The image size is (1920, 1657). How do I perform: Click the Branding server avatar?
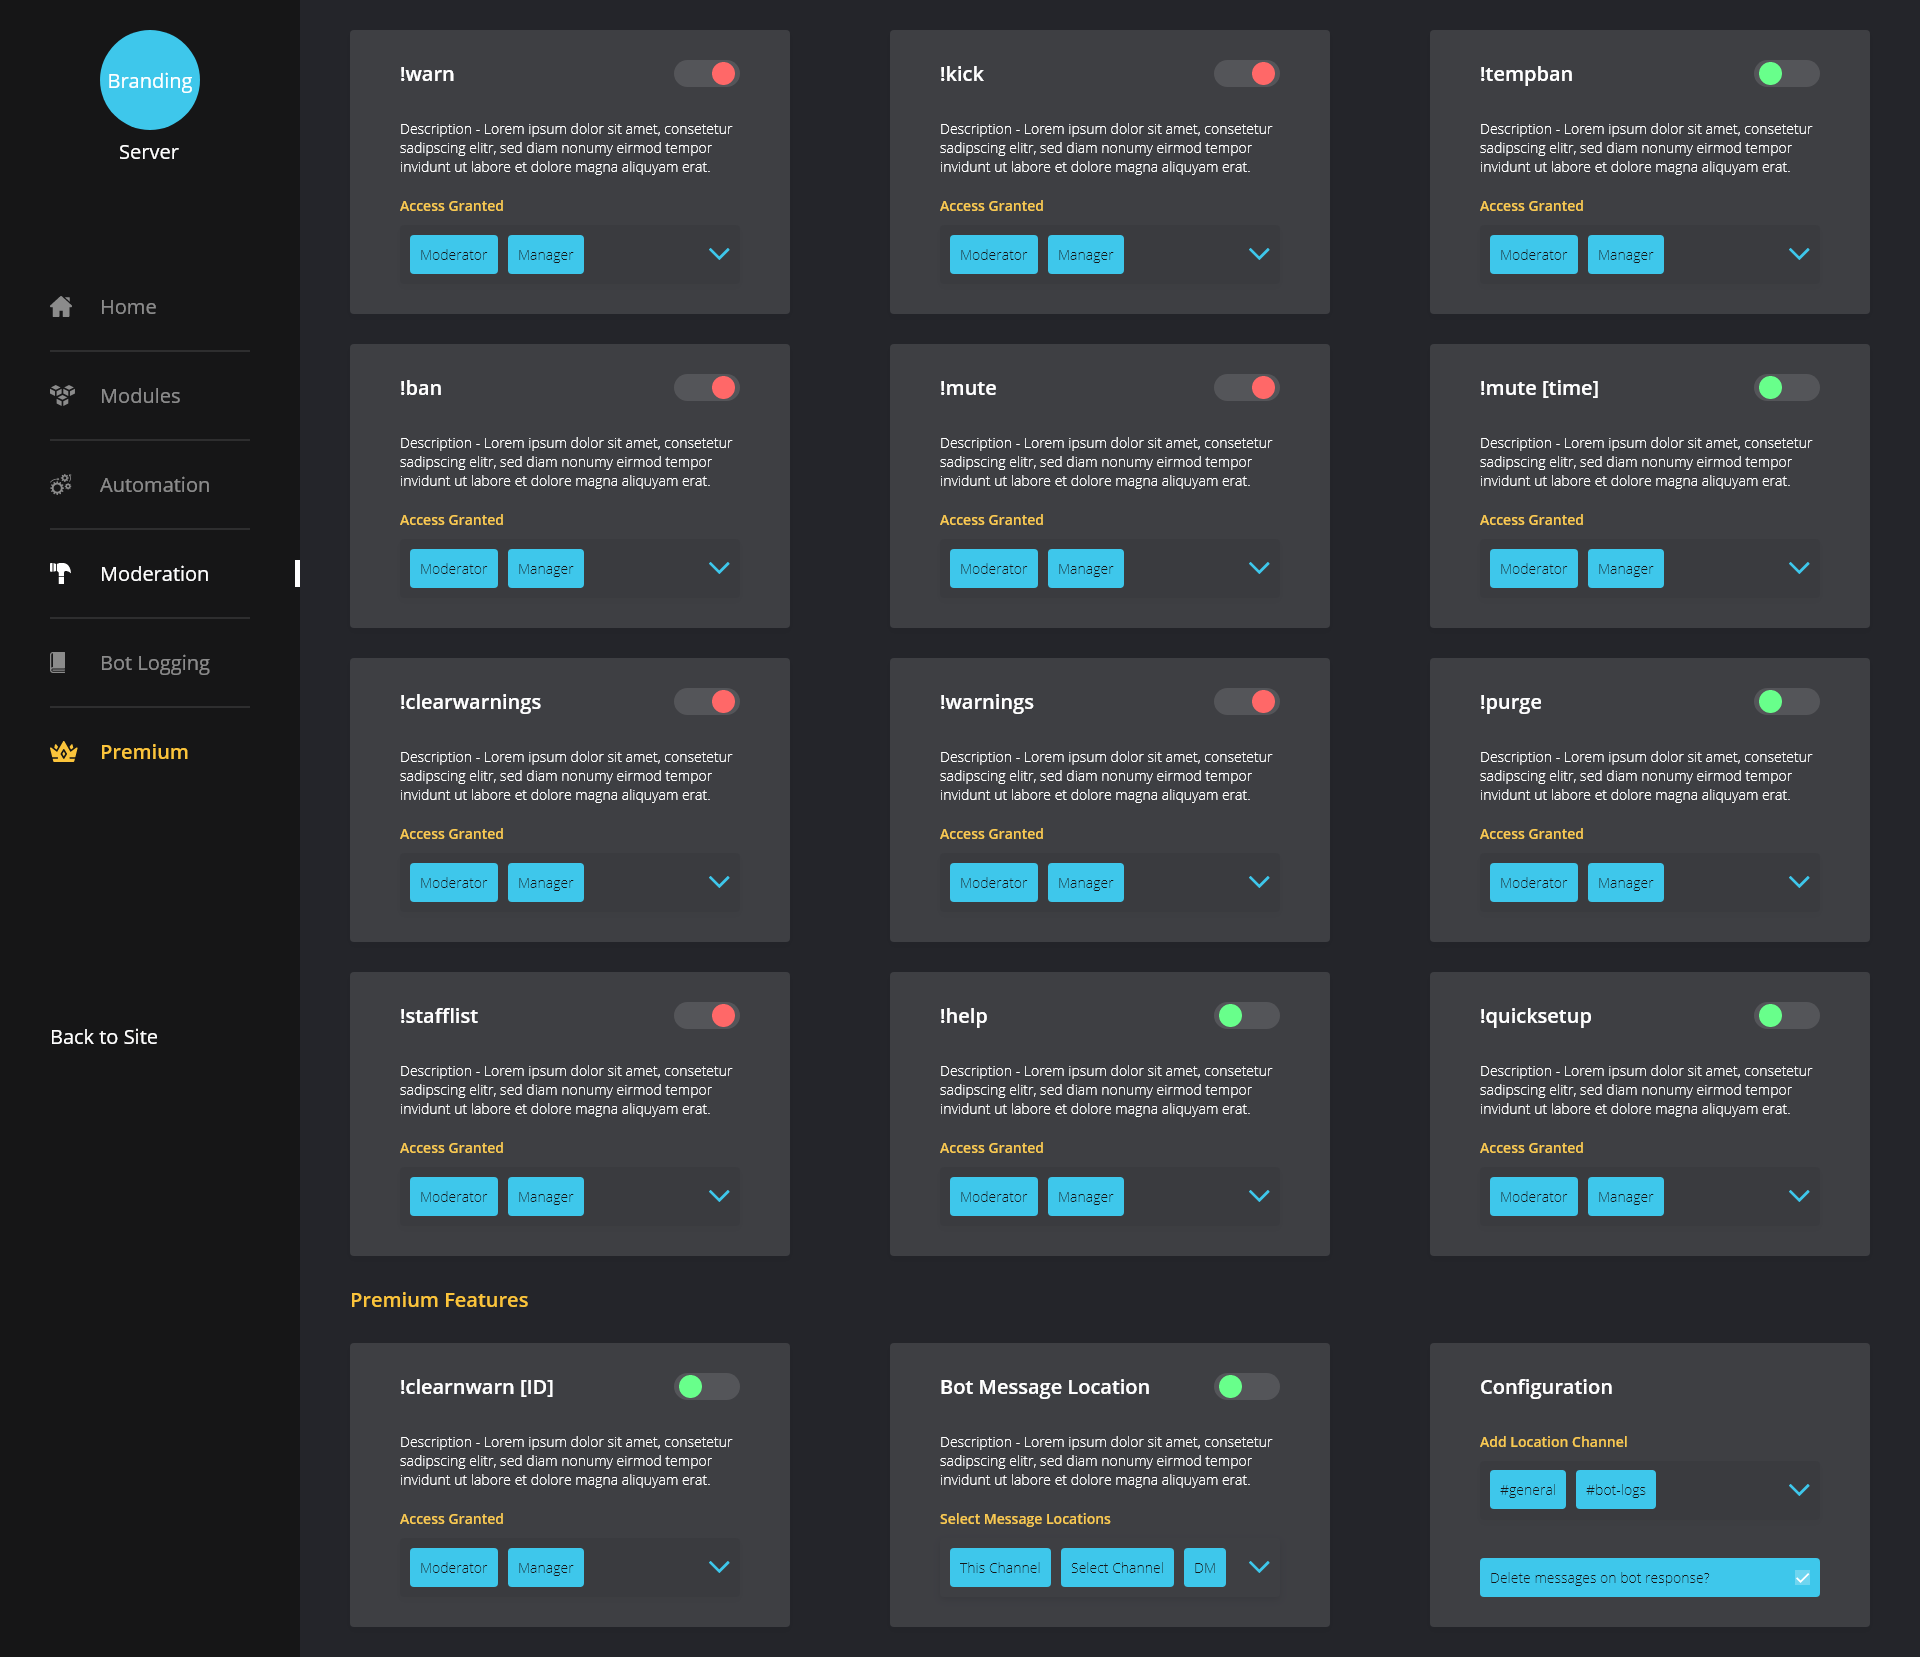pyautogui.click(x=149, y=80)
